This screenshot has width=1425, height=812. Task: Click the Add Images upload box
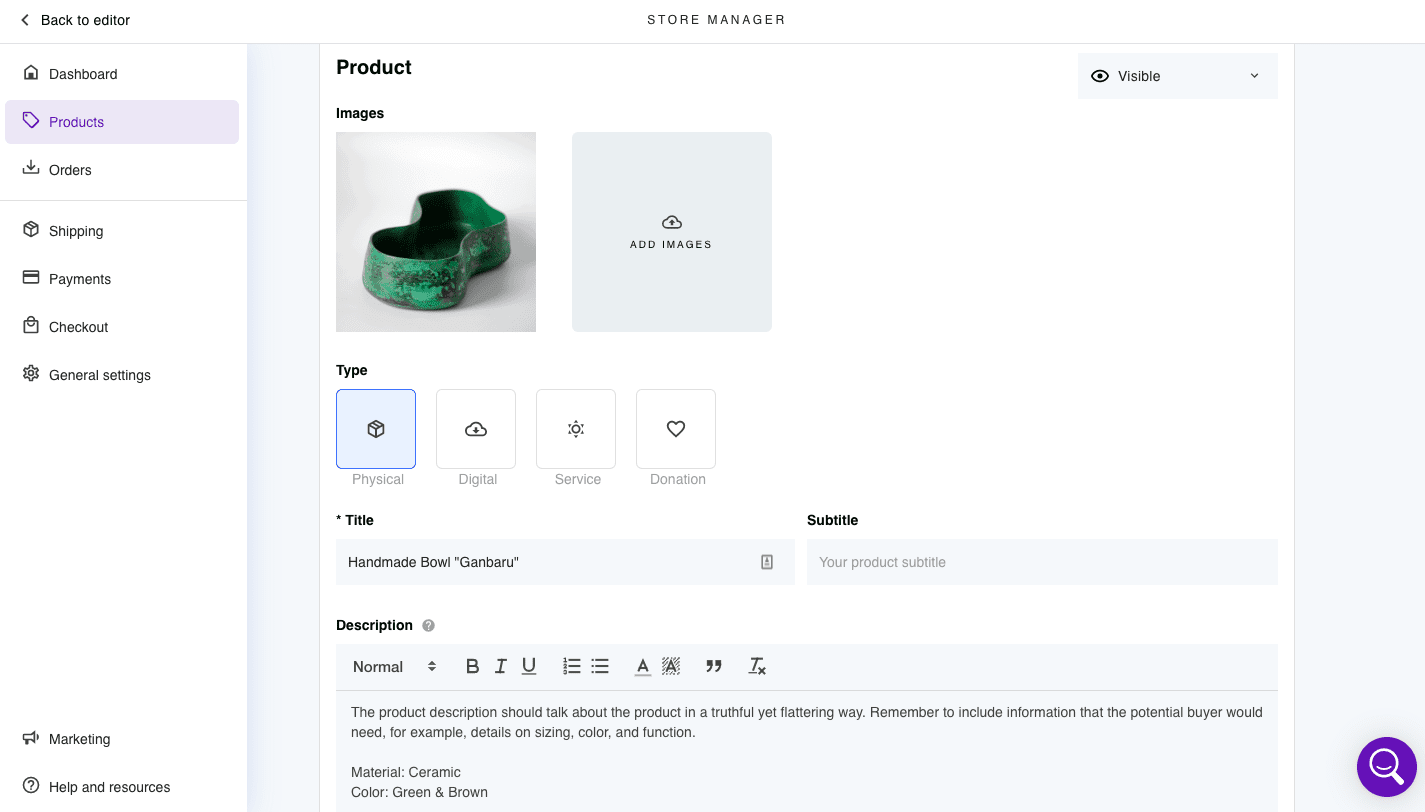click(672, 232)
